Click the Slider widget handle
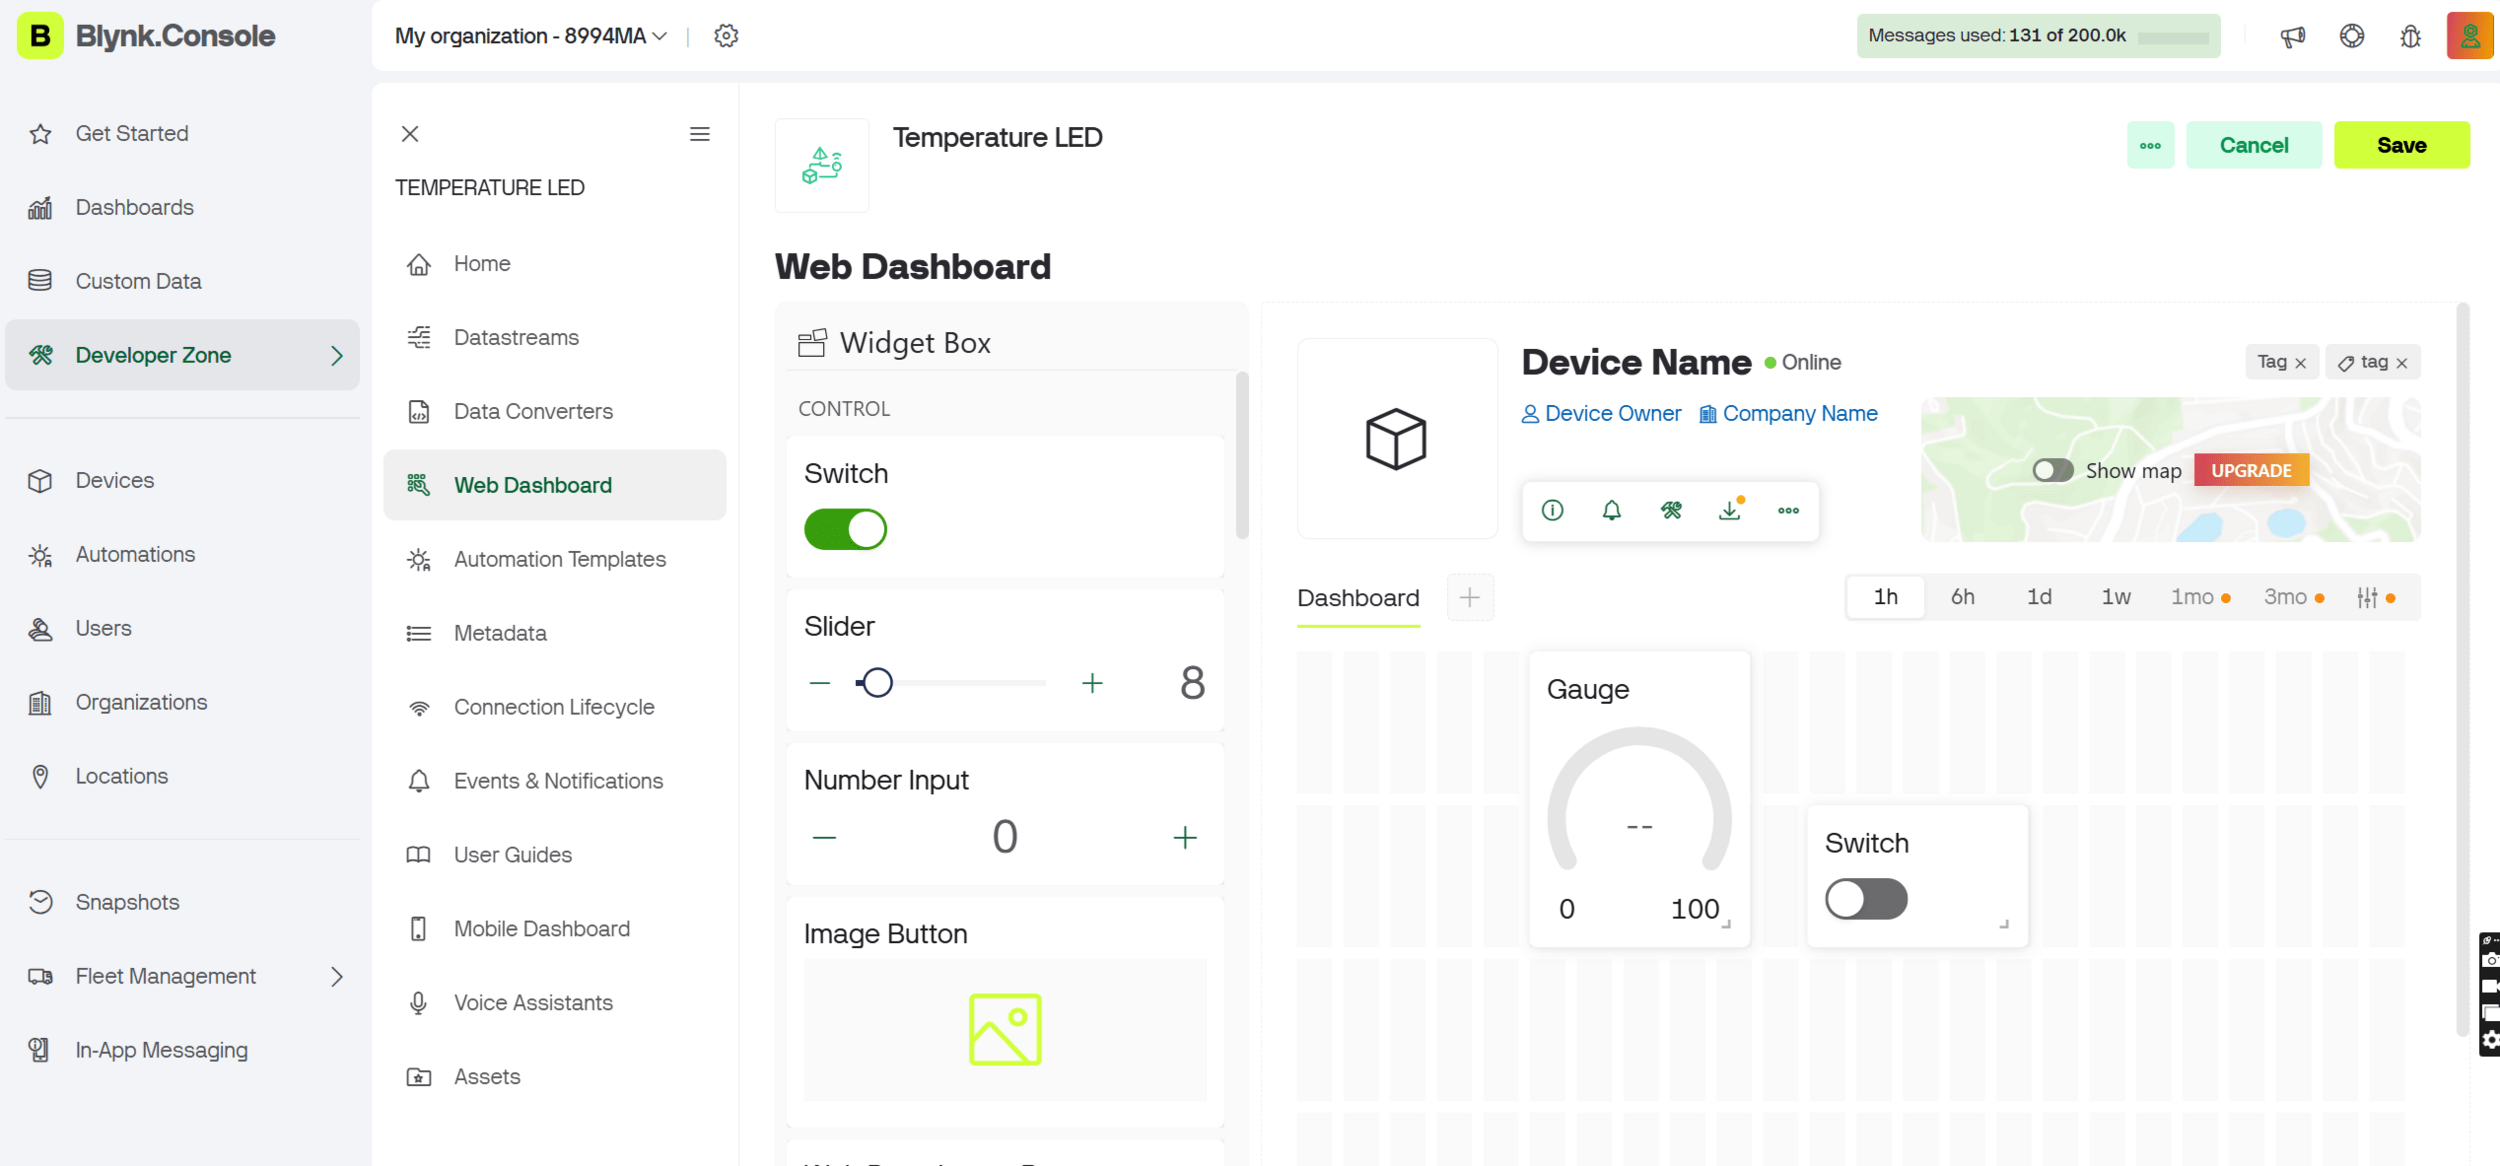 click(877, 683)
